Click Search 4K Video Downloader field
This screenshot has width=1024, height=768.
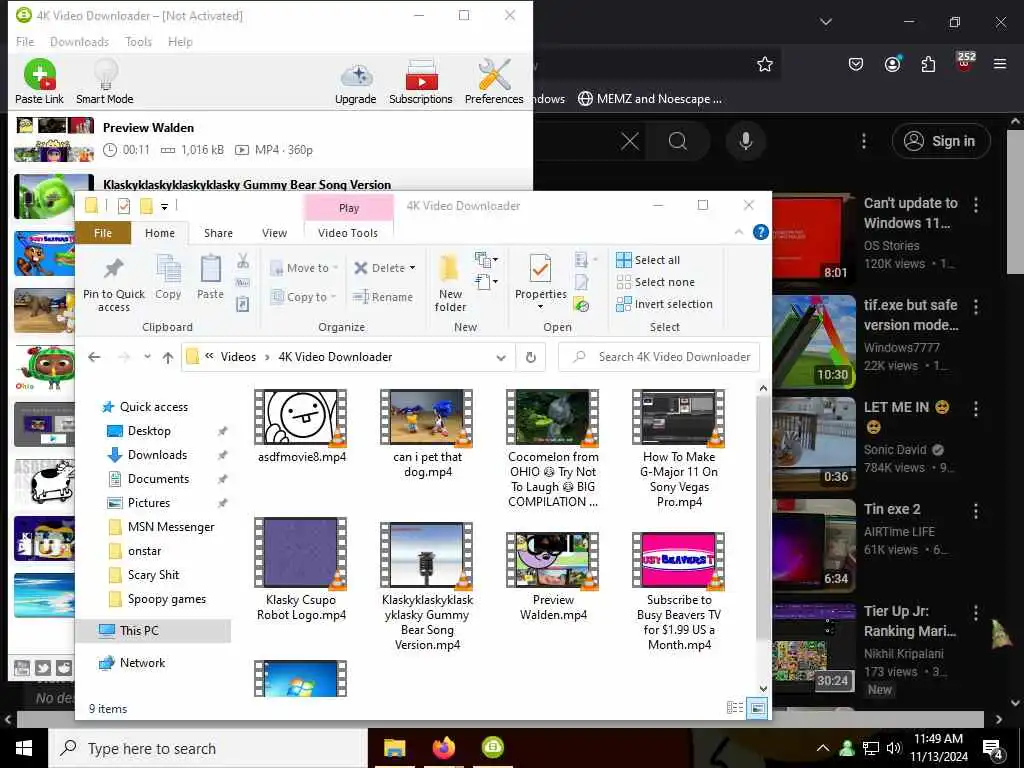659,357
